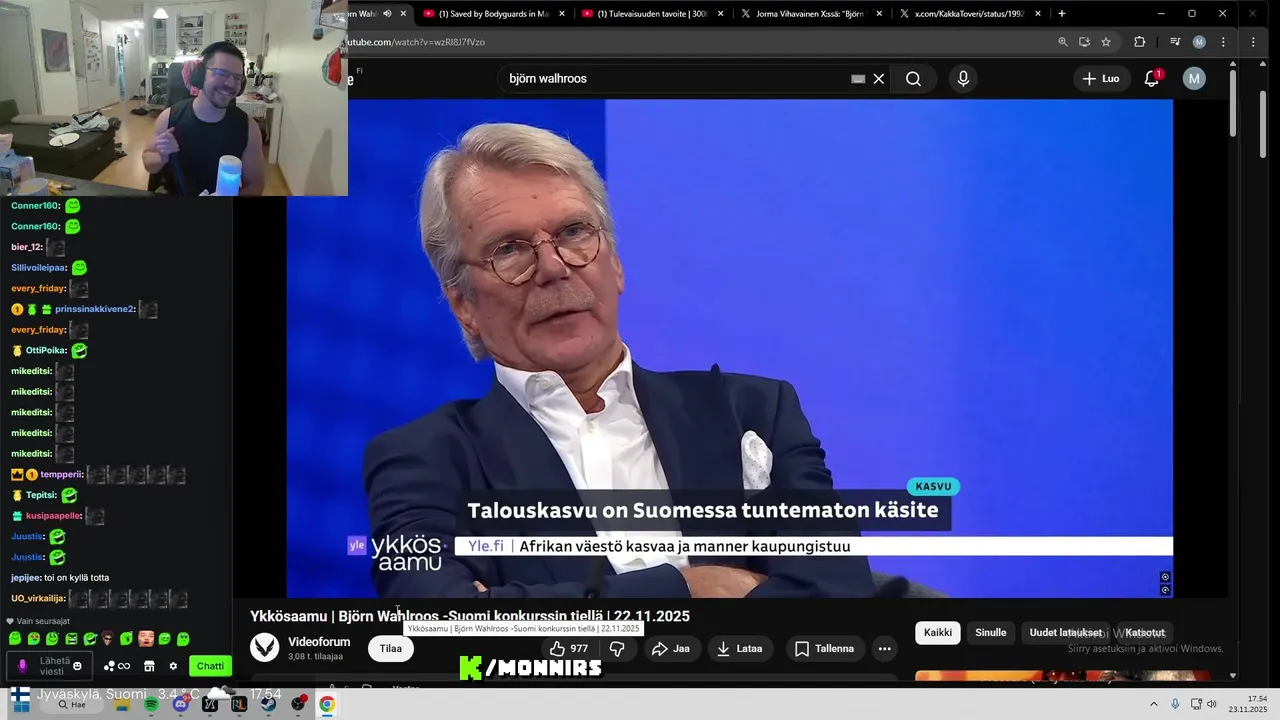1280x720 pixels.
Task: Click the install app icon in address bar
Action: click(1084, 42)
